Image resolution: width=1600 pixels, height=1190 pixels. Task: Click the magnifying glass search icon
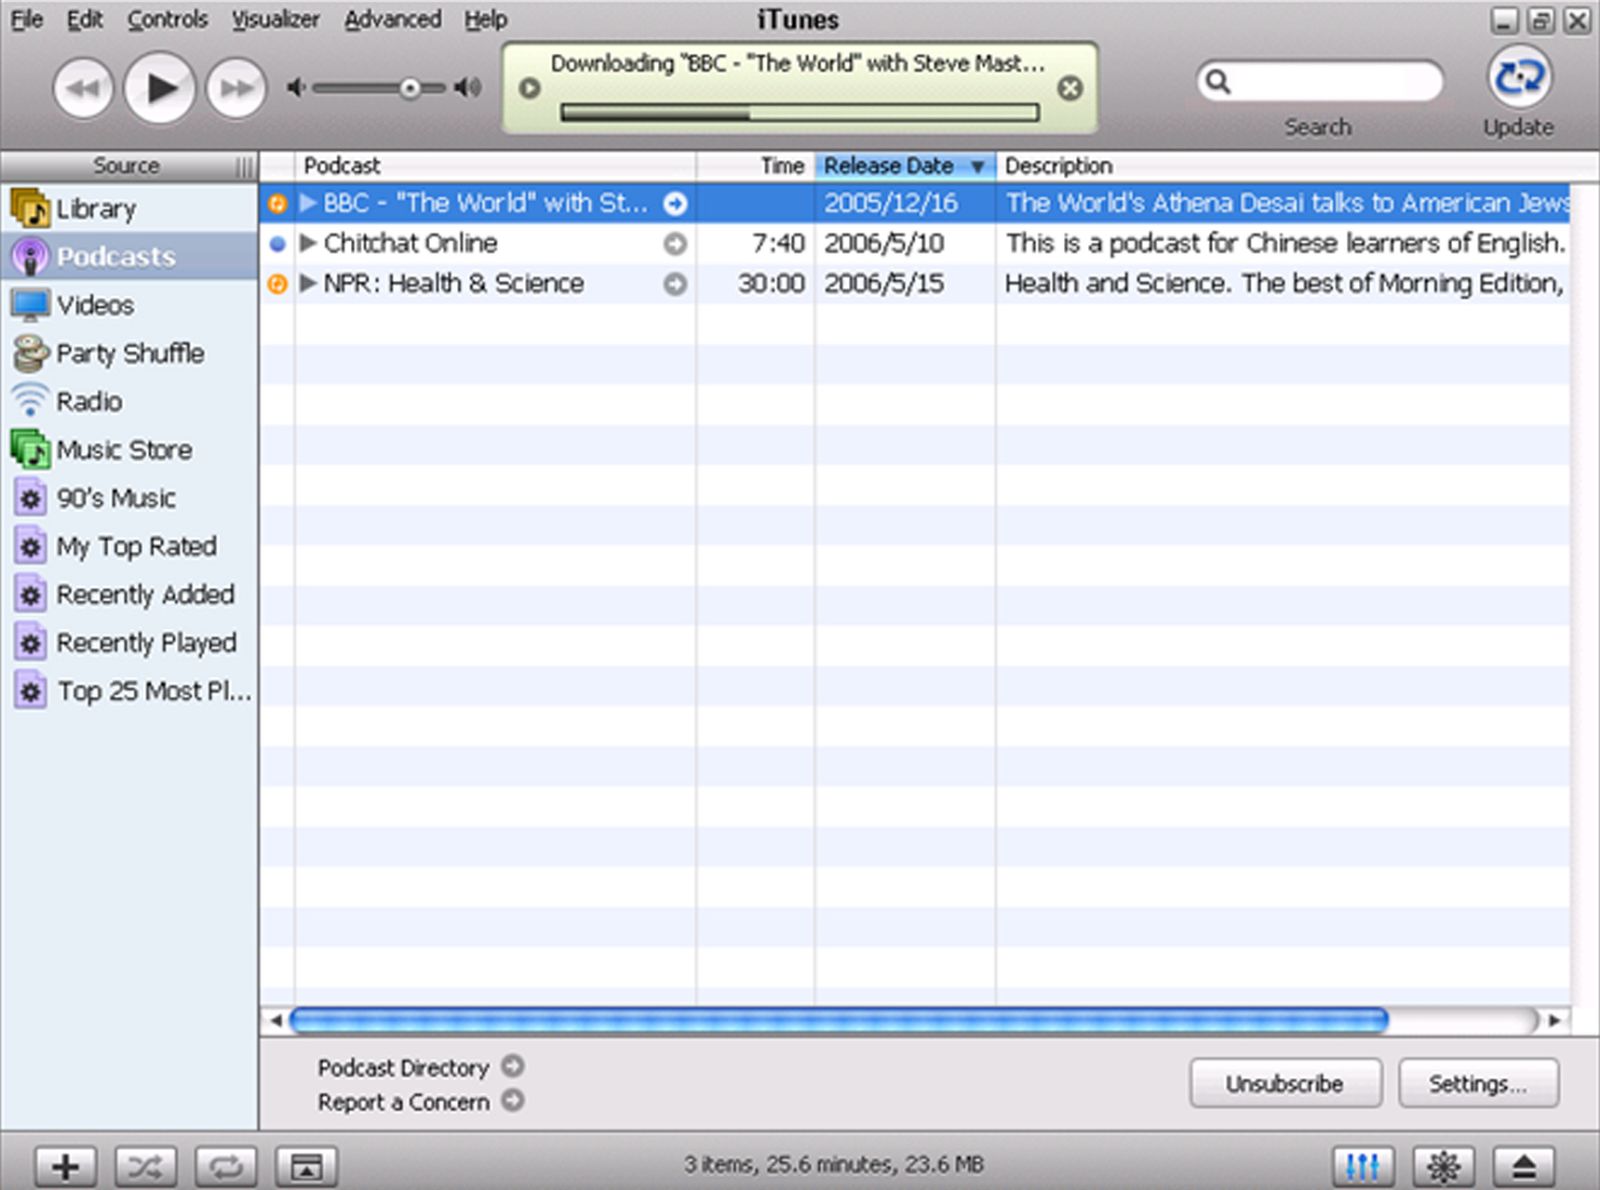(x=1217, y=81)
